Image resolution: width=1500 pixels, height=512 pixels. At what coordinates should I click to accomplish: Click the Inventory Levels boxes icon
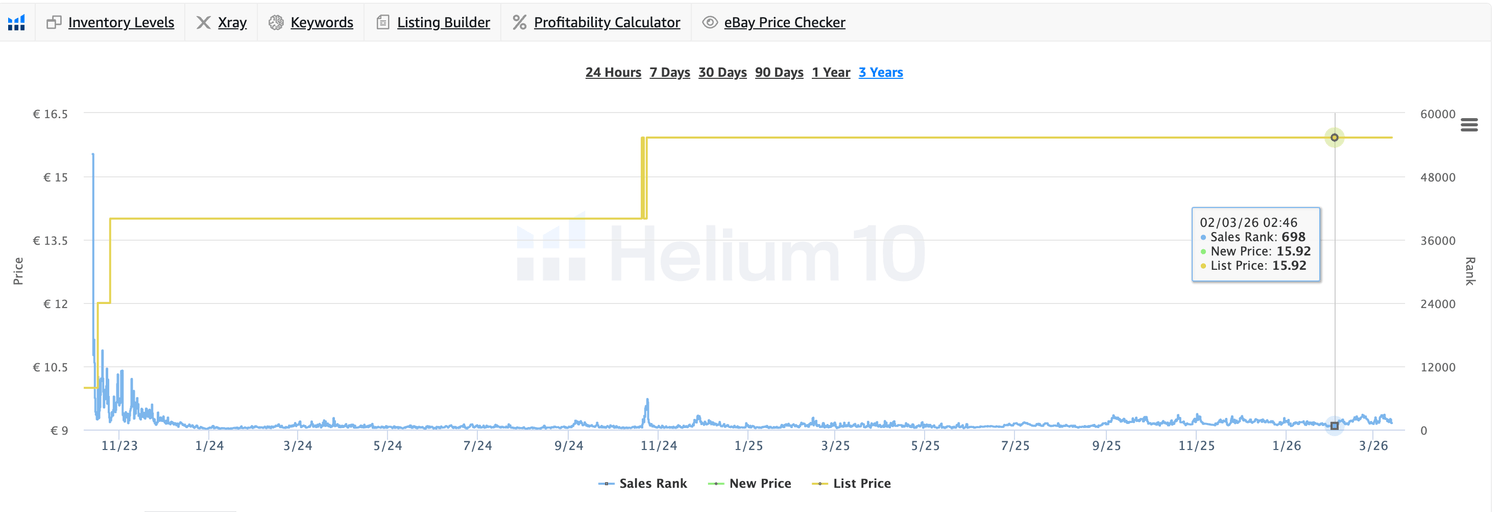[54, 22]
